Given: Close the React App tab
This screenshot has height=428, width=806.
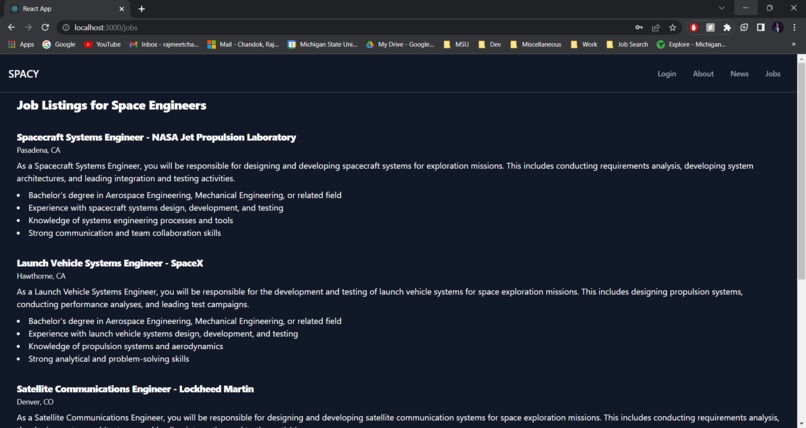Looking at the screenshot, I should click(x=121, y=9).
